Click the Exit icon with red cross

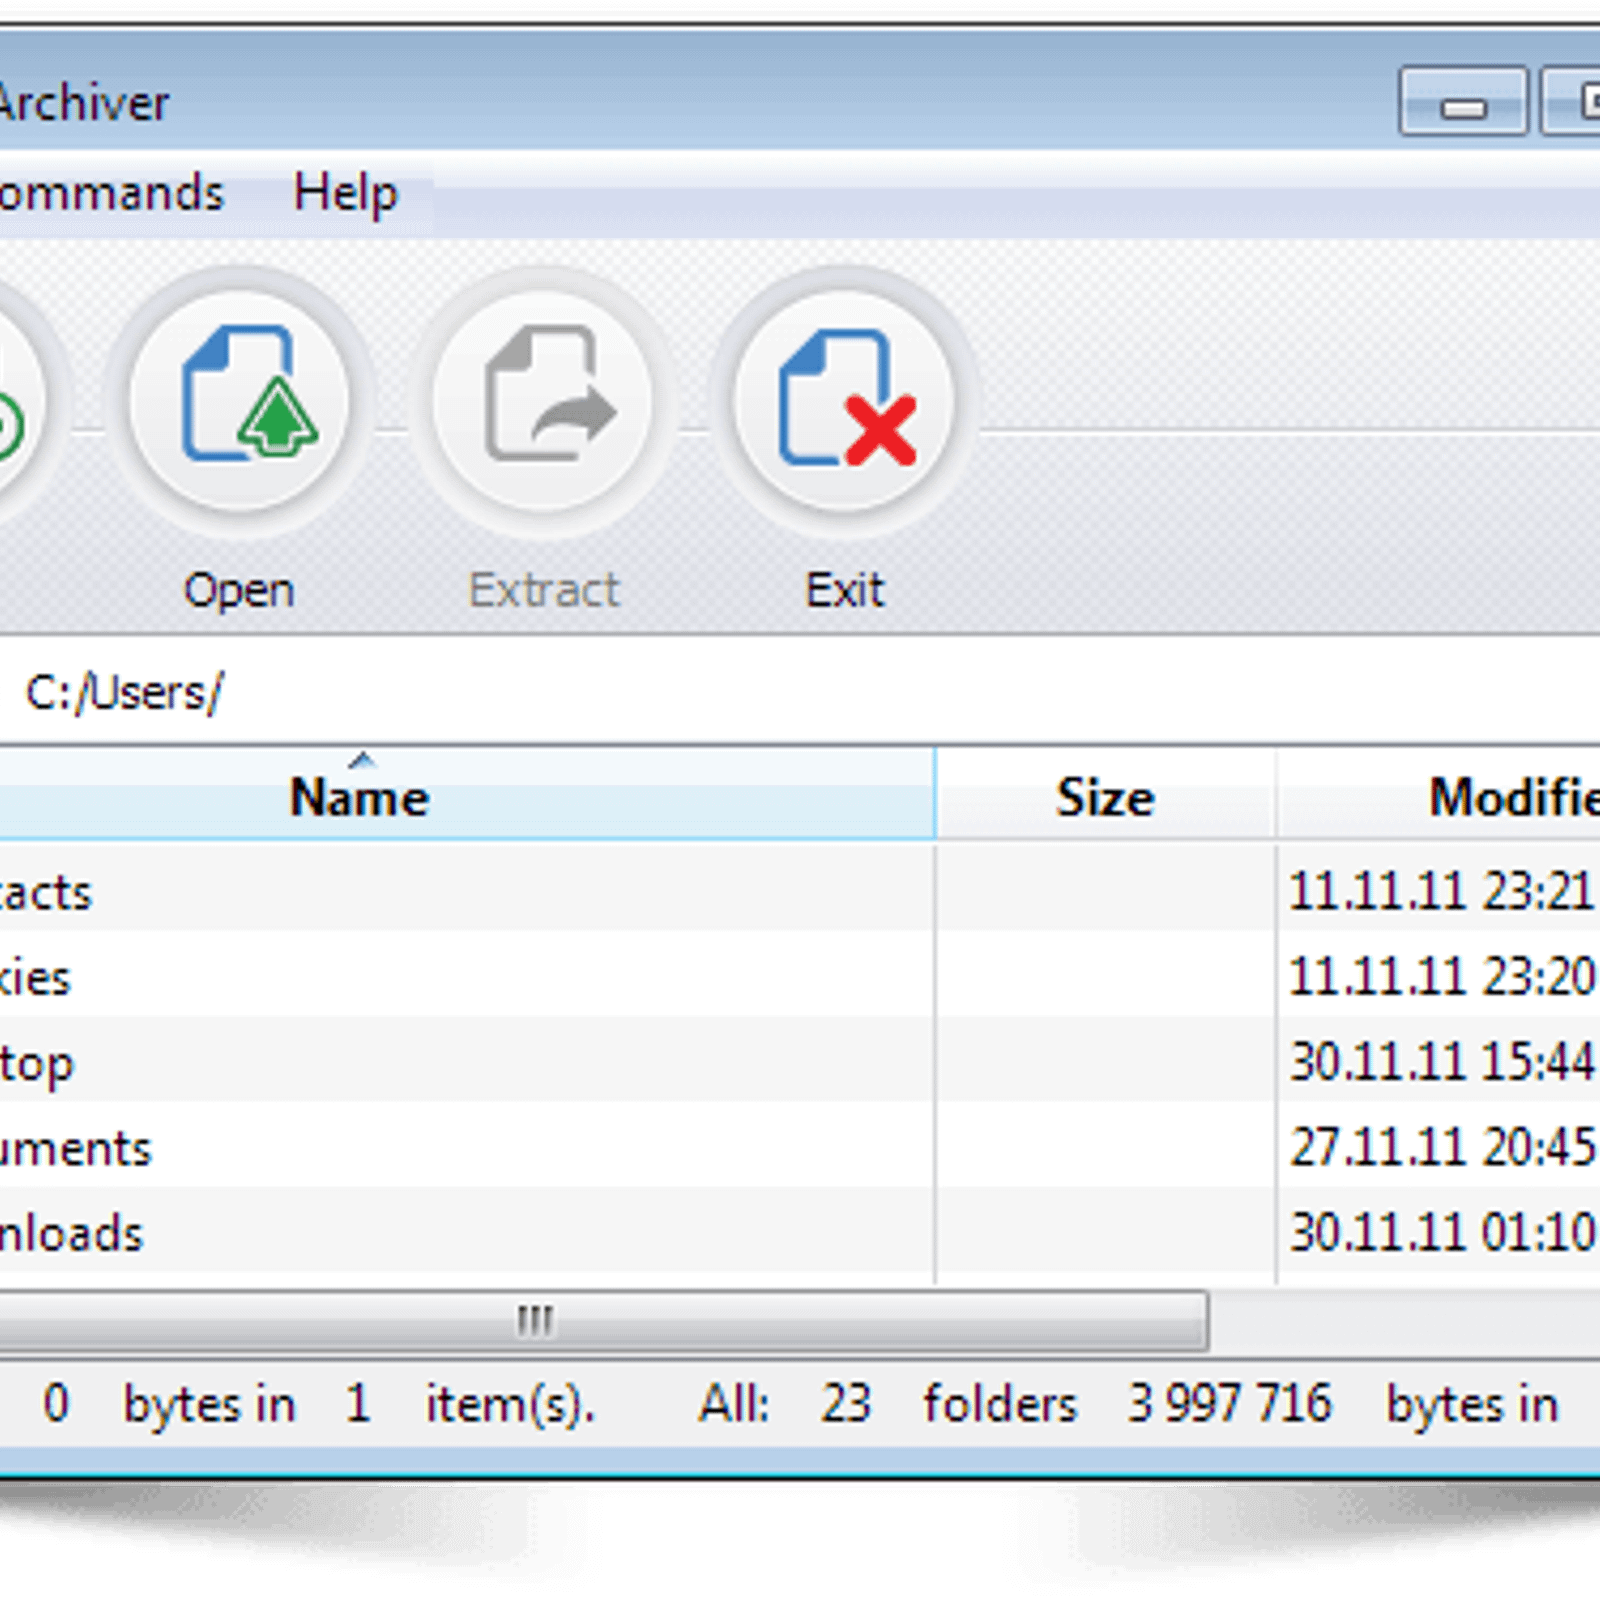coord(845,400)
